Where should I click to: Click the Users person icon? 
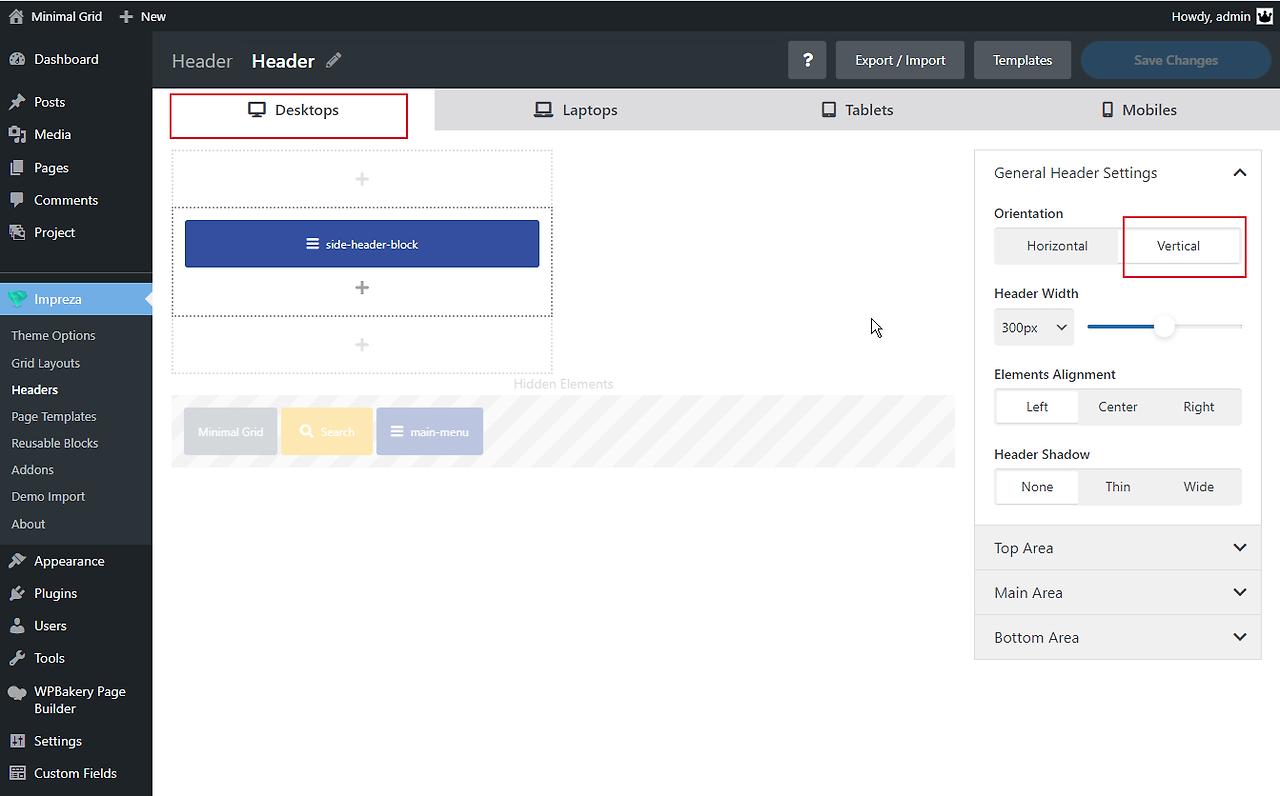pos(17,626)
